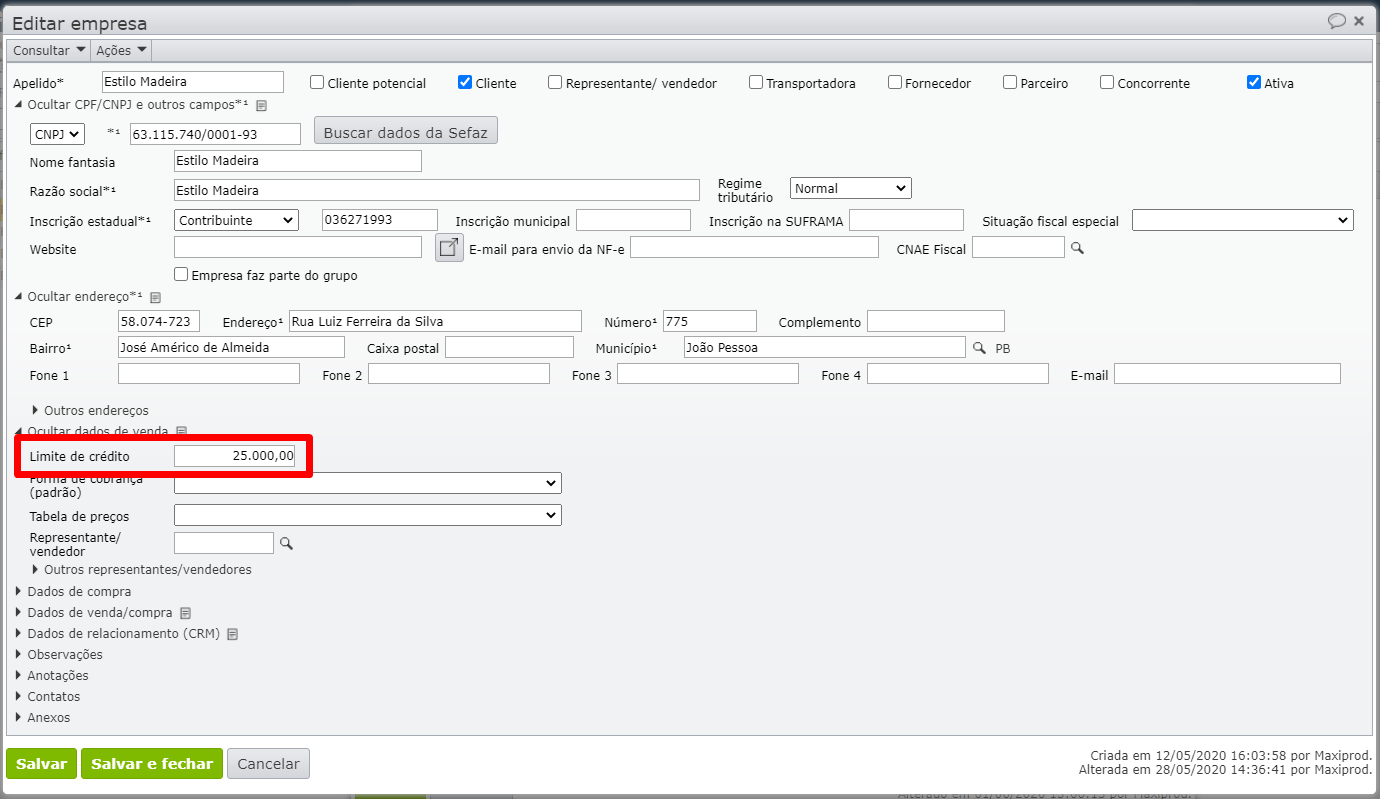Expand Dados de venda/compra section
1380x799 pixels.
pyautogui.click(x=93, y=613)
